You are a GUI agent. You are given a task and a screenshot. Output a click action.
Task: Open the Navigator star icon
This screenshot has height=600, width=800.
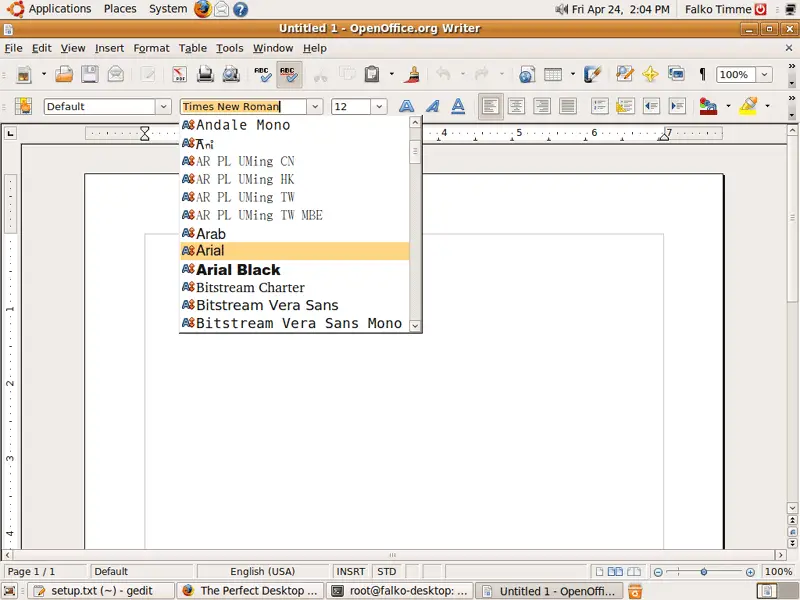pos(650,74)
